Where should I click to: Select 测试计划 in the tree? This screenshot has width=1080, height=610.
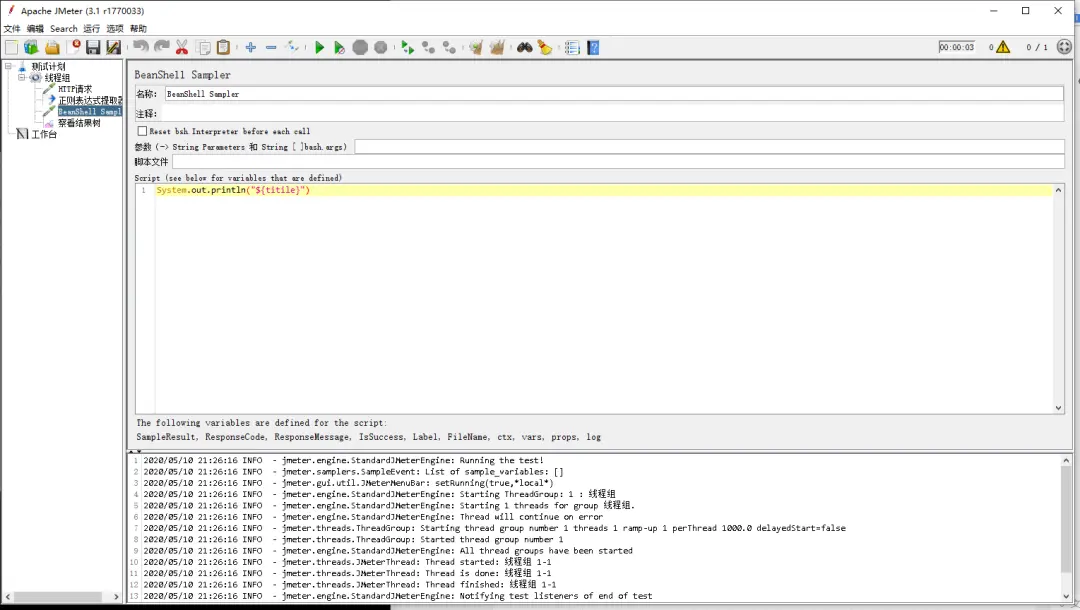coord(48,67)
